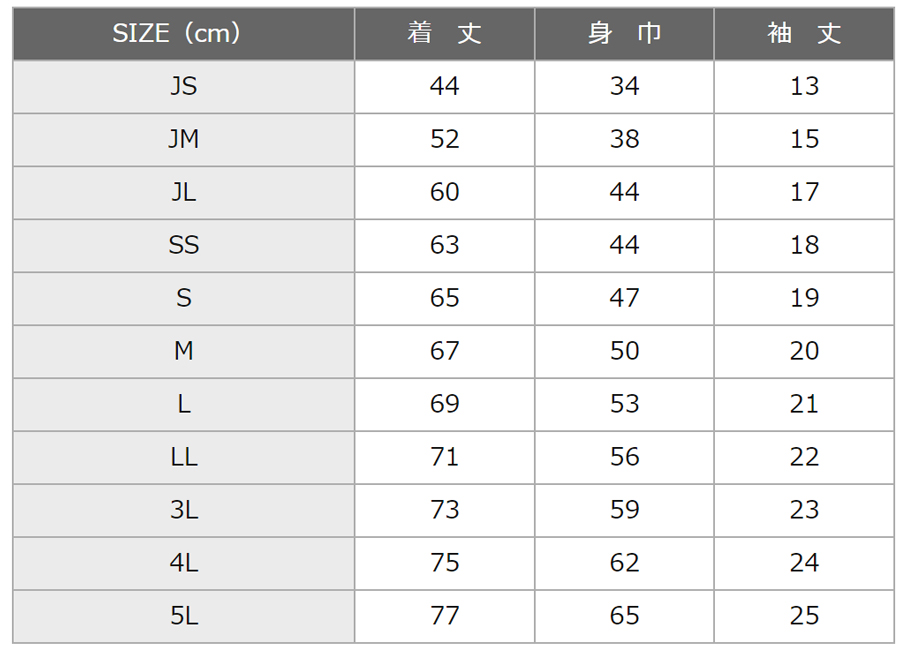Select the 袖丈 value 19 for size S
900x654 pixels.
pyautogui.click(x=804, y=299)
